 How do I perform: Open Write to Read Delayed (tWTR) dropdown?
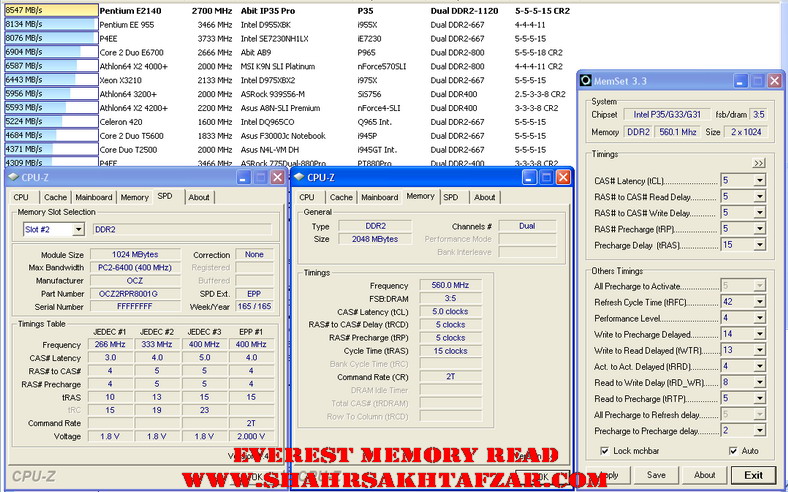pos(759,350)
